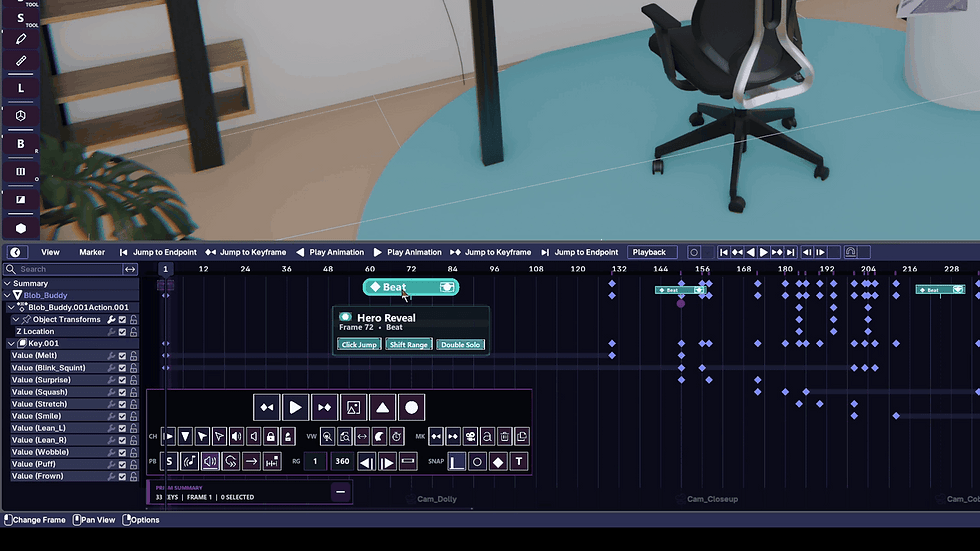Click the frame 1 playhead indicator
The image size is (980, 551).
pyautogui.click(x=166, y=269)
